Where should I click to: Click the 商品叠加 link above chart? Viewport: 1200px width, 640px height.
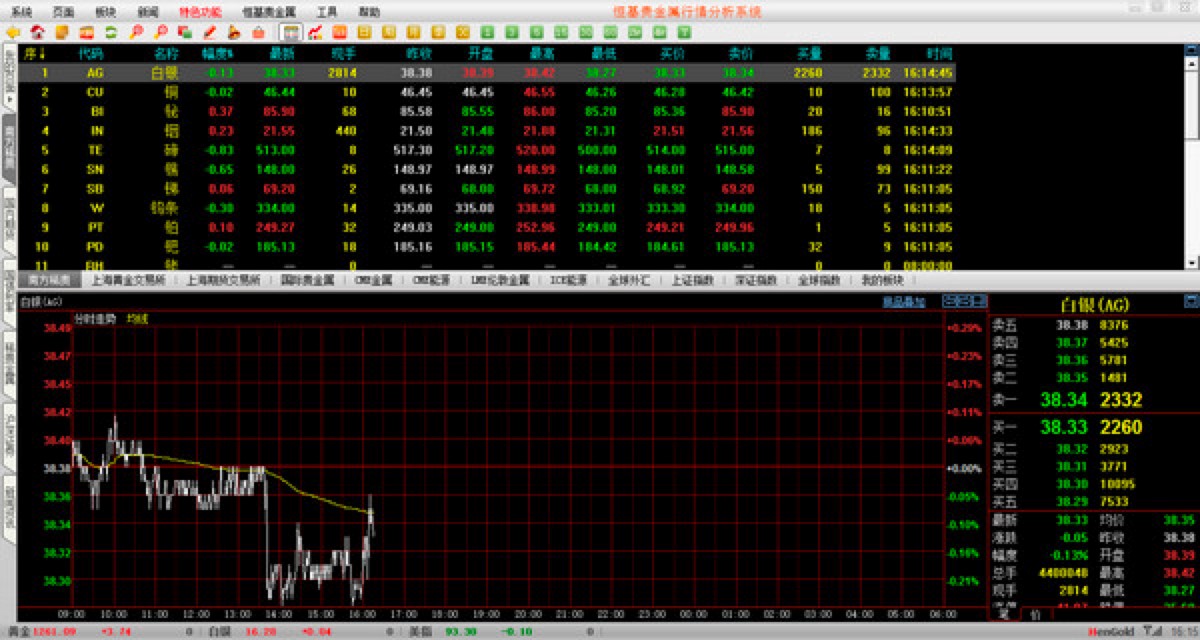pyautogui.click(x=903, y=301)
